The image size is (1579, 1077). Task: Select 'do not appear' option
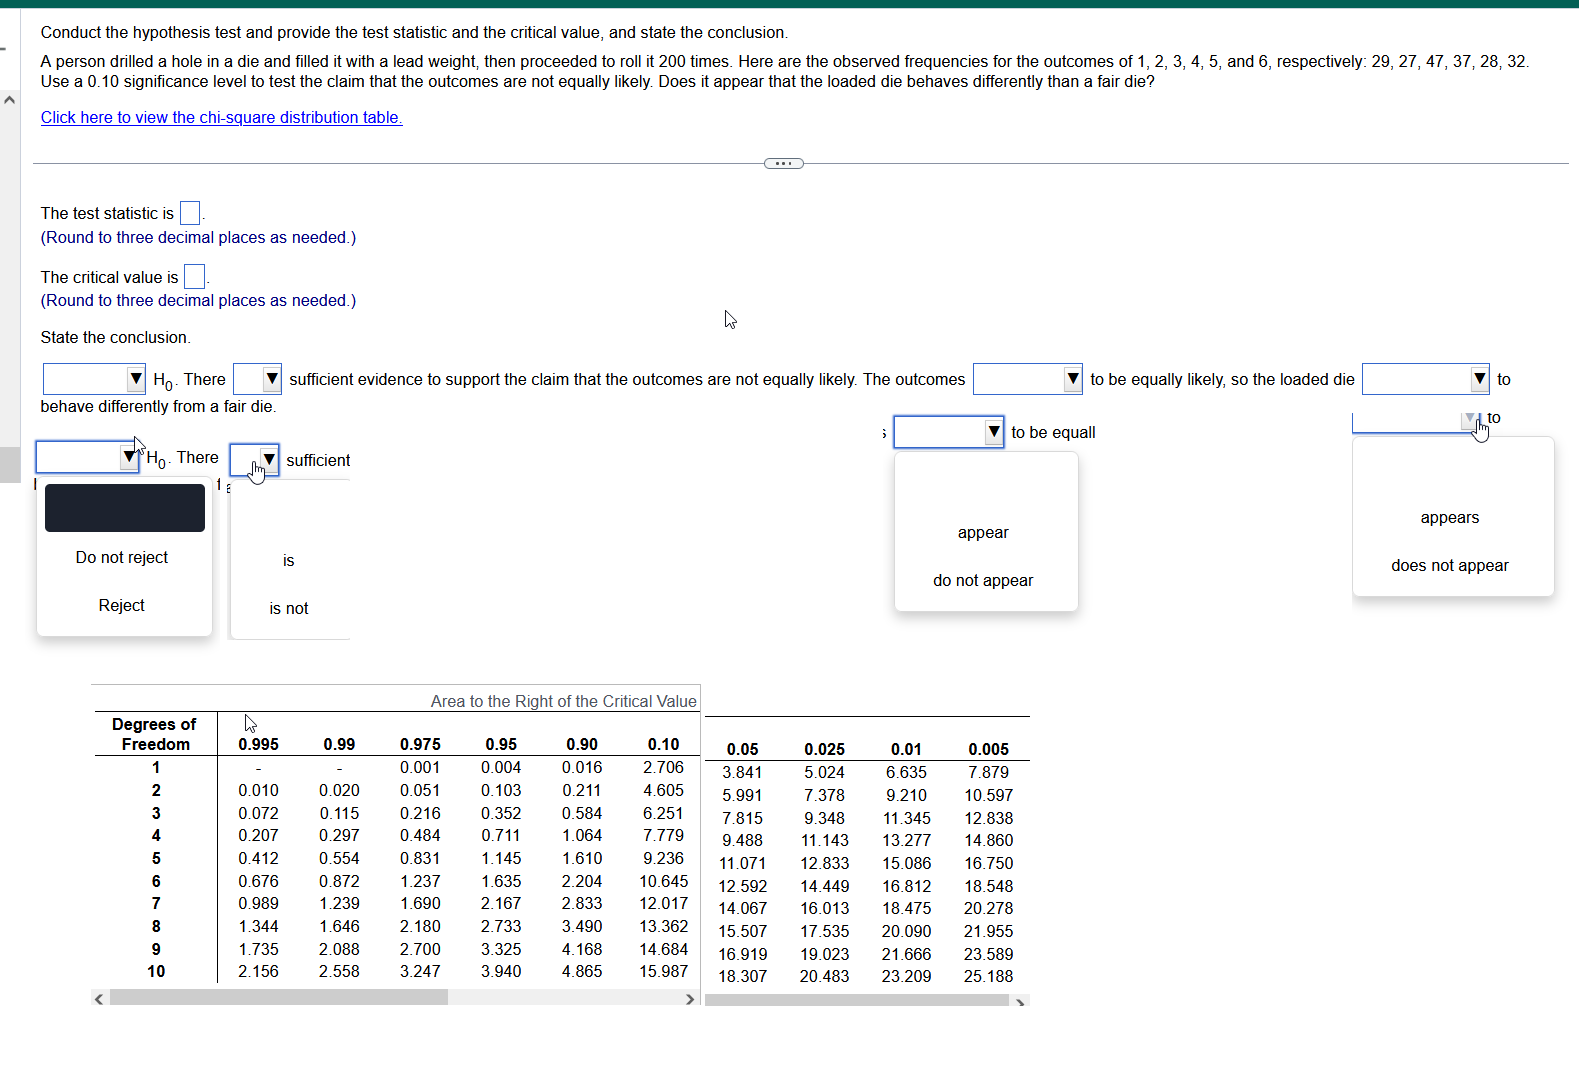tap(983, 580)
